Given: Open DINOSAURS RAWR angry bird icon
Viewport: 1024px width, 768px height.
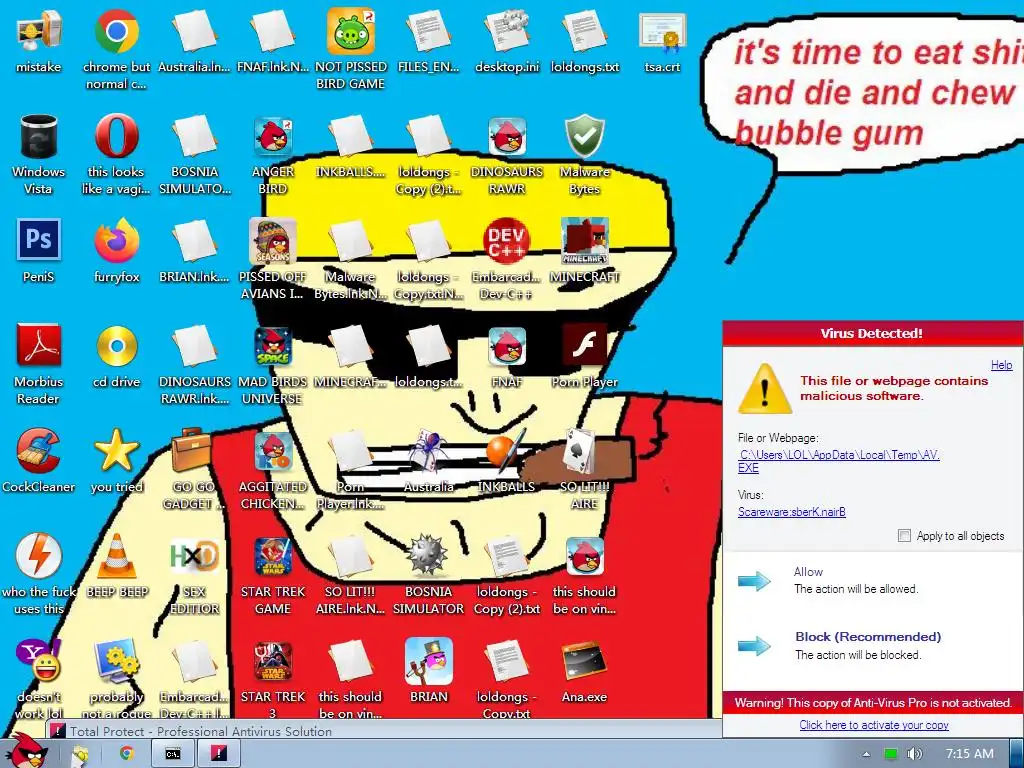Looking at the screenshot, I should point(507,136).
